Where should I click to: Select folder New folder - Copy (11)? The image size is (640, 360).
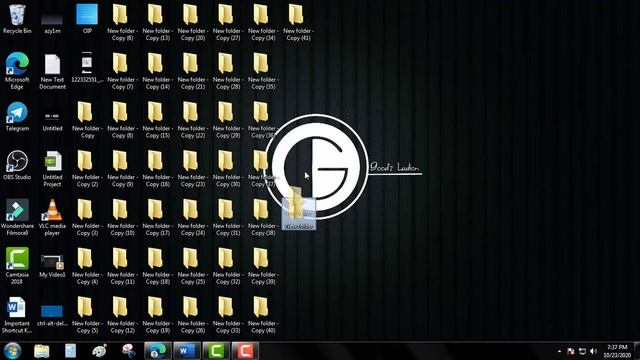coord(122,266)
